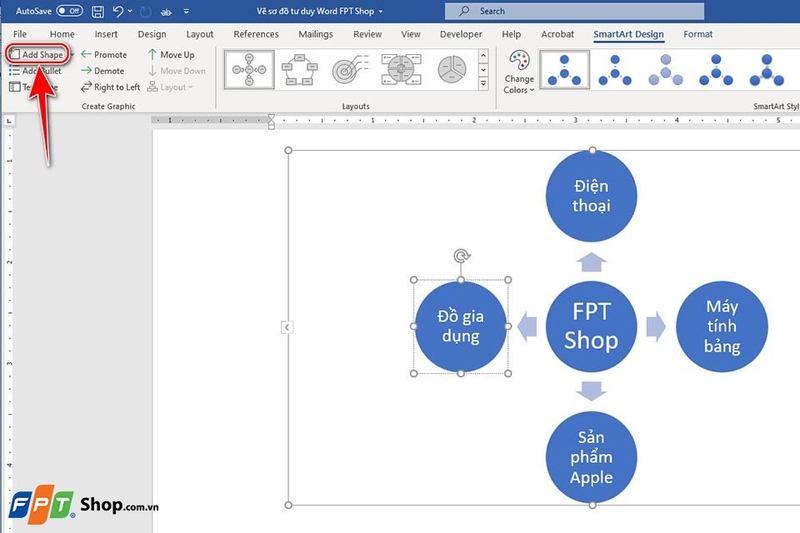Open the SmartArt text pane side arrow

tap(287, 327)
